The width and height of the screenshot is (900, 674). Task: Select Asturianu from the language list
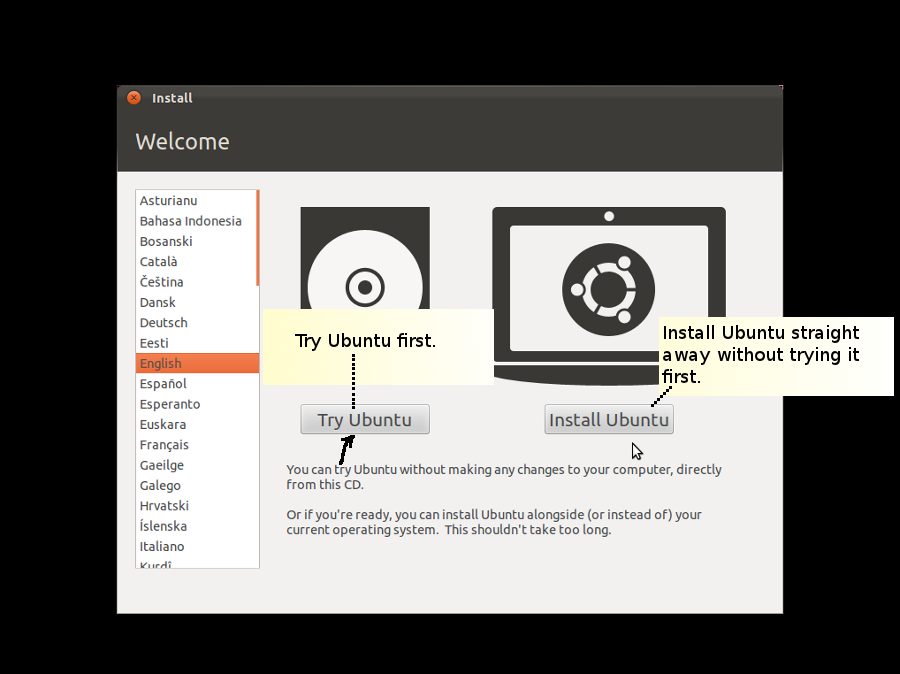197,200
